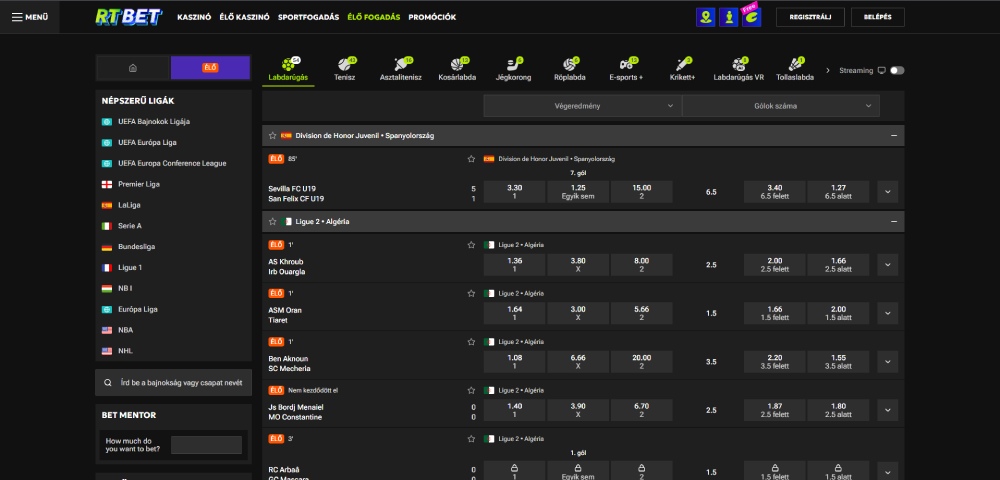Open the home icon tab in sidebar
1000x480 pixels.
(133, 68)
